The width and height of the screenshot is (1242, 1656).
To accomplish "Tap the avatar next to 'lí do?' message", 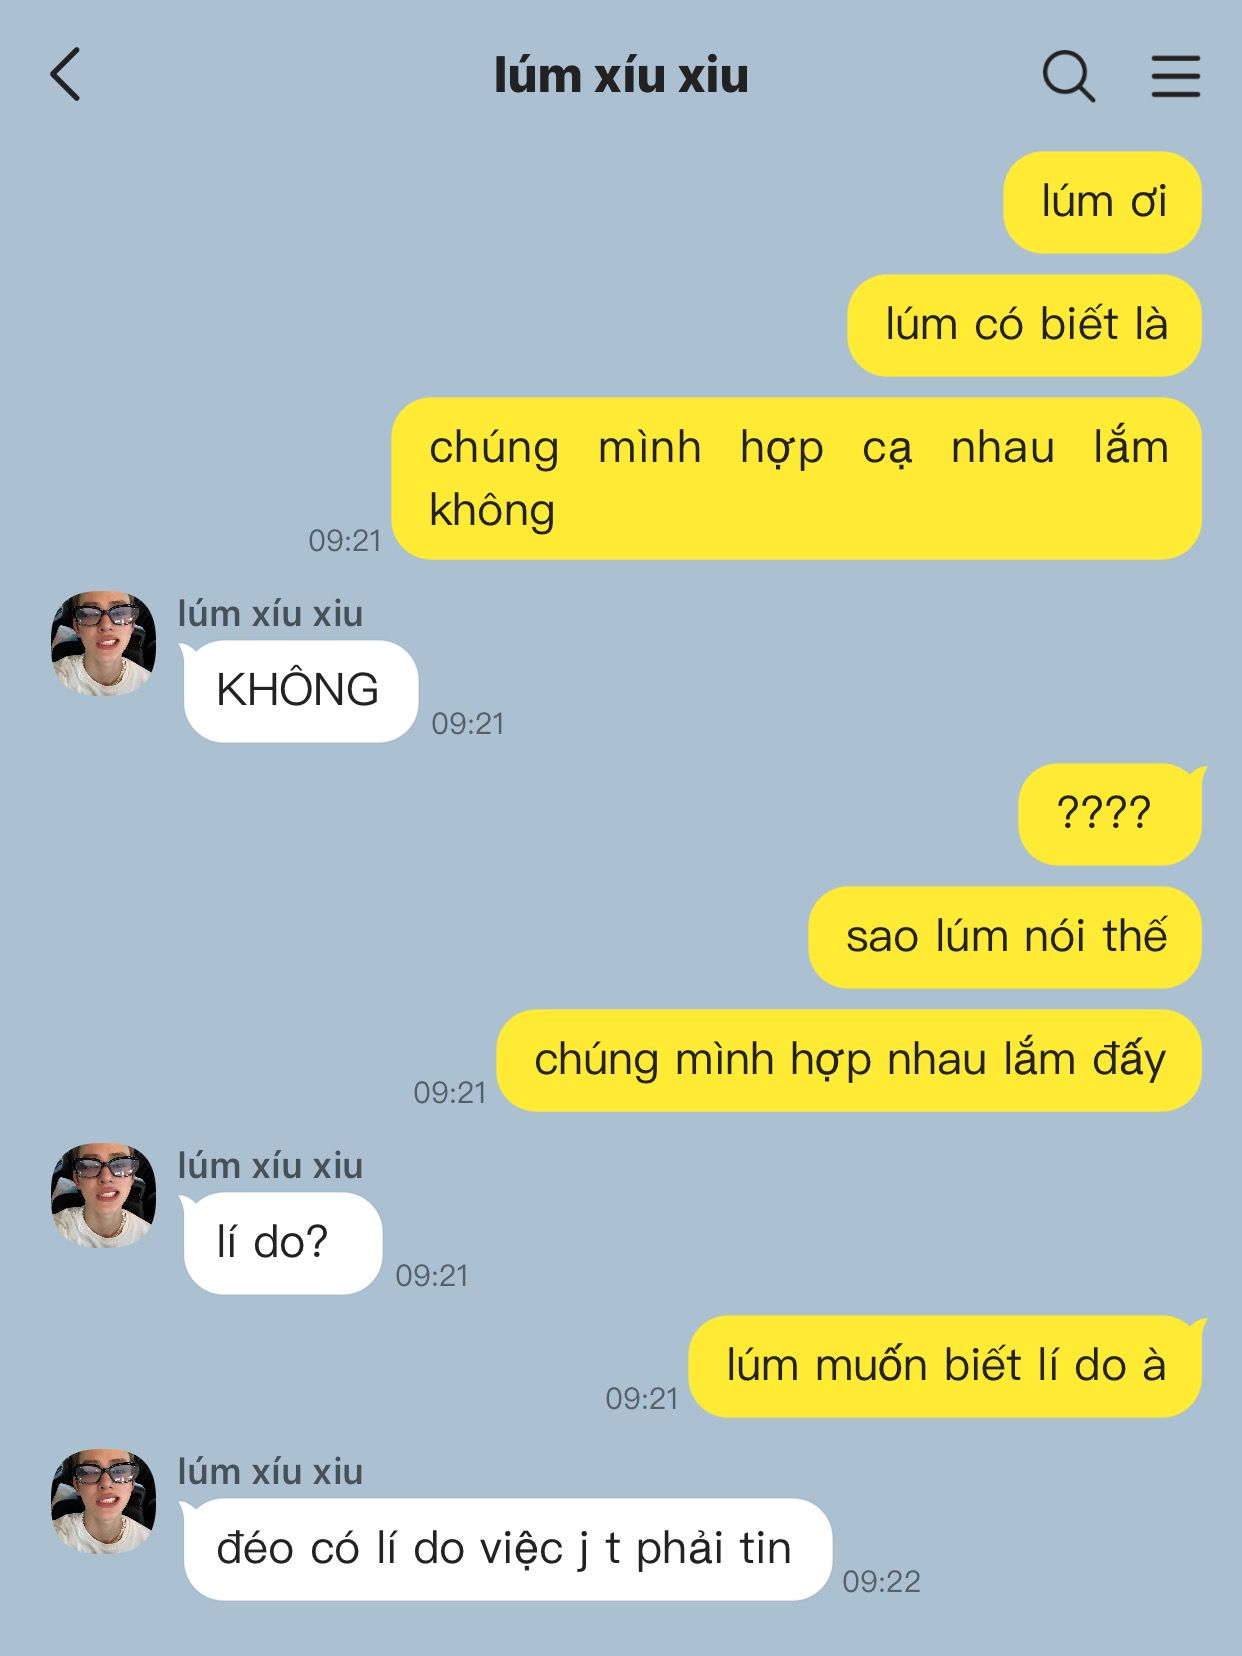I will click(x=103, y=1195).
